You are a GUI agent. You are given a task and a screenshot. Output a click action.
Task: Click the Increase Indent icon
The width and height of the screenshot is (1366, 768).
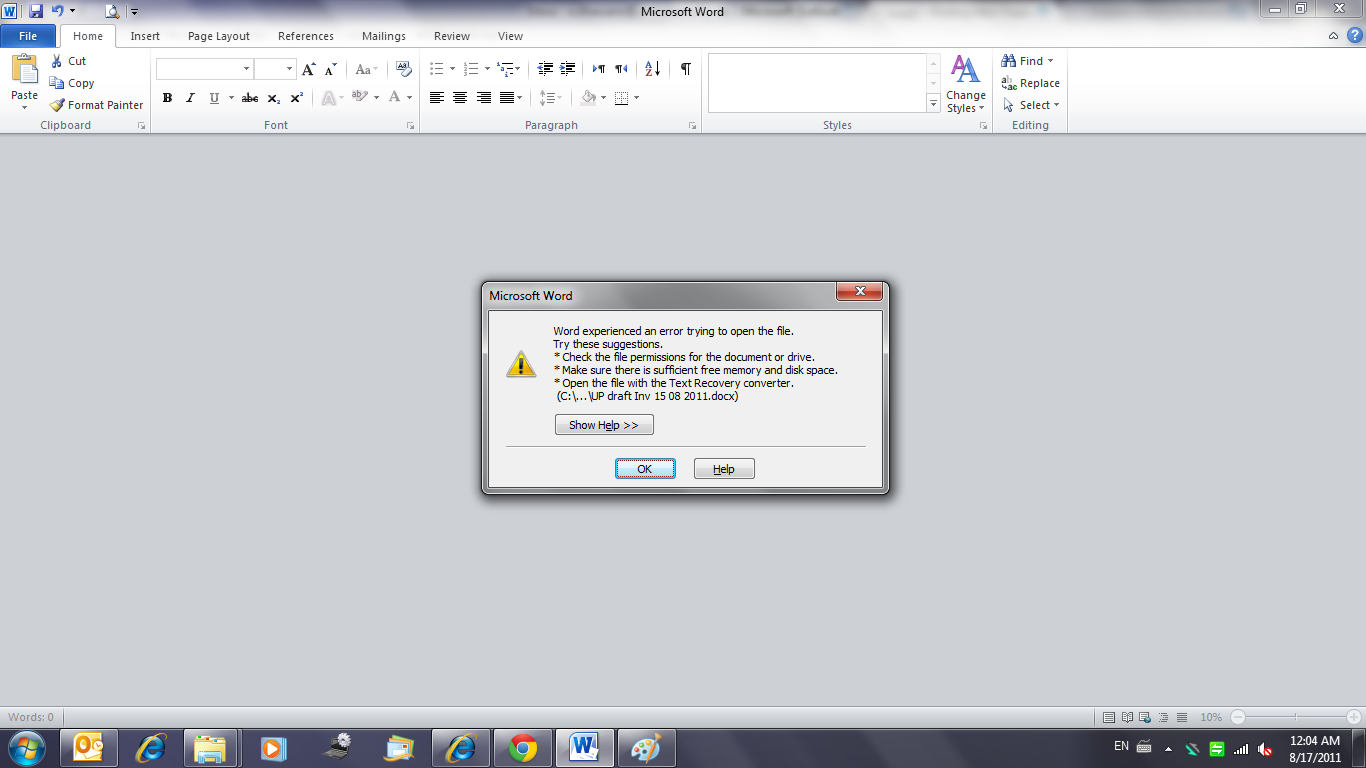567,69
